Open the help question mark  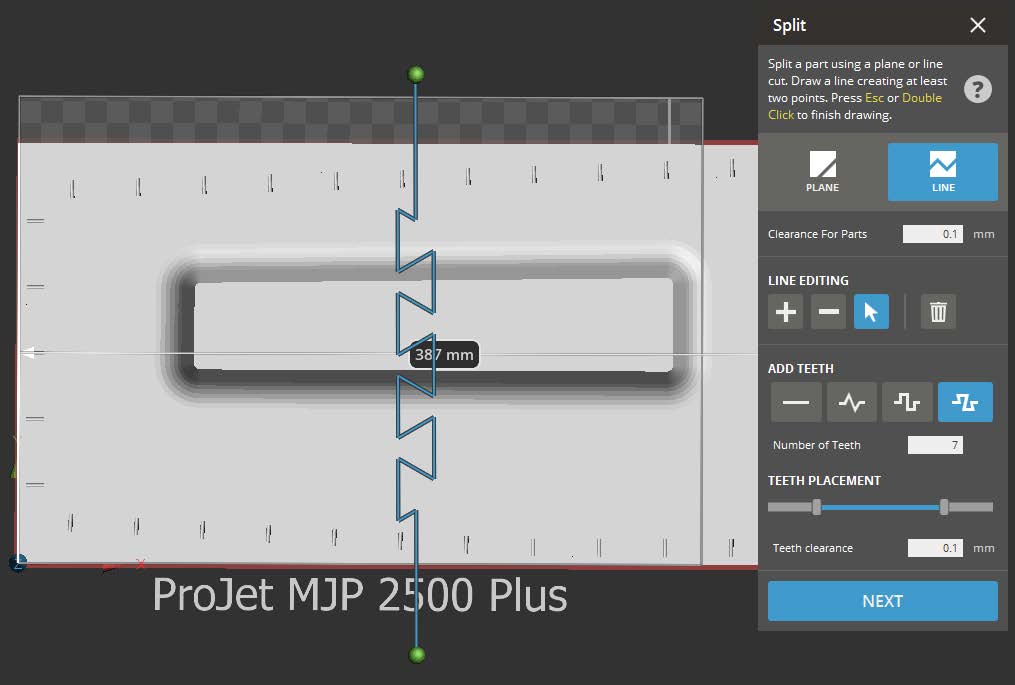(977, 89)
